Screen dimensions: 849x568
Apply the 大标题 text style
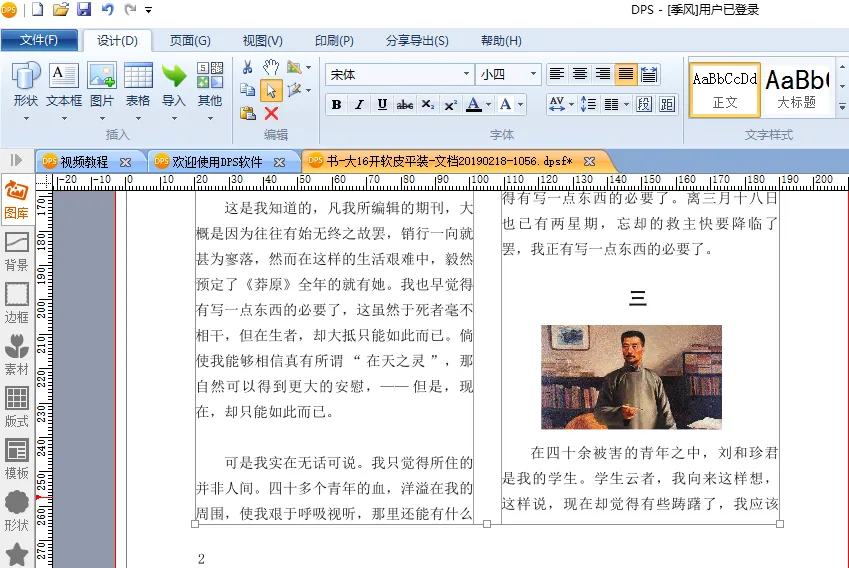click(x=799, y=89)
